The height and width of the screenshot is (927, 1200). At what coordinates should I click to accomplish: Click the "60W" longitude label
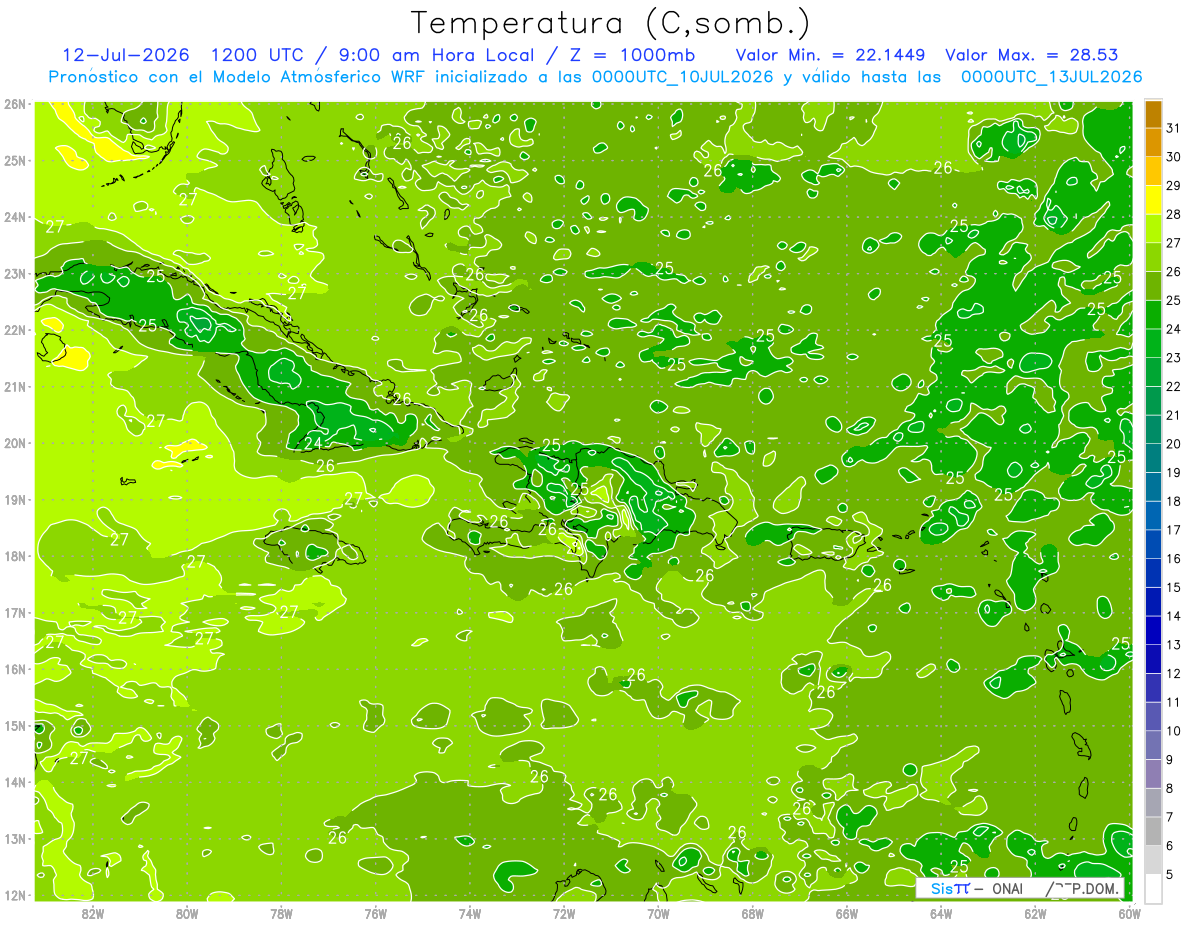tap(1129, 913)
